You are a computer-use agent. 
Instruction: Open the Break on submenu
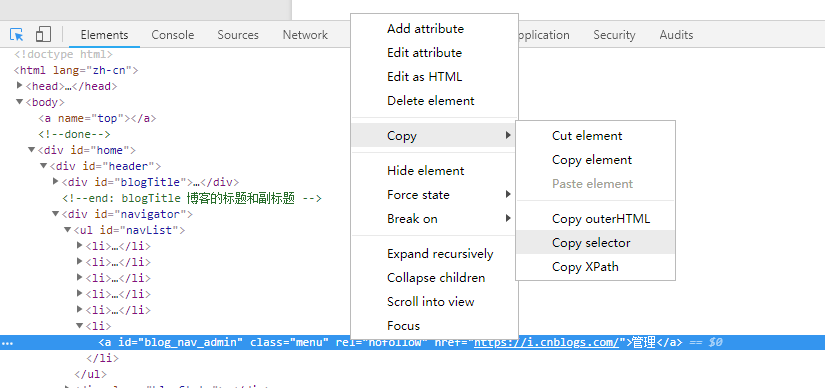[x=435, y=218]
